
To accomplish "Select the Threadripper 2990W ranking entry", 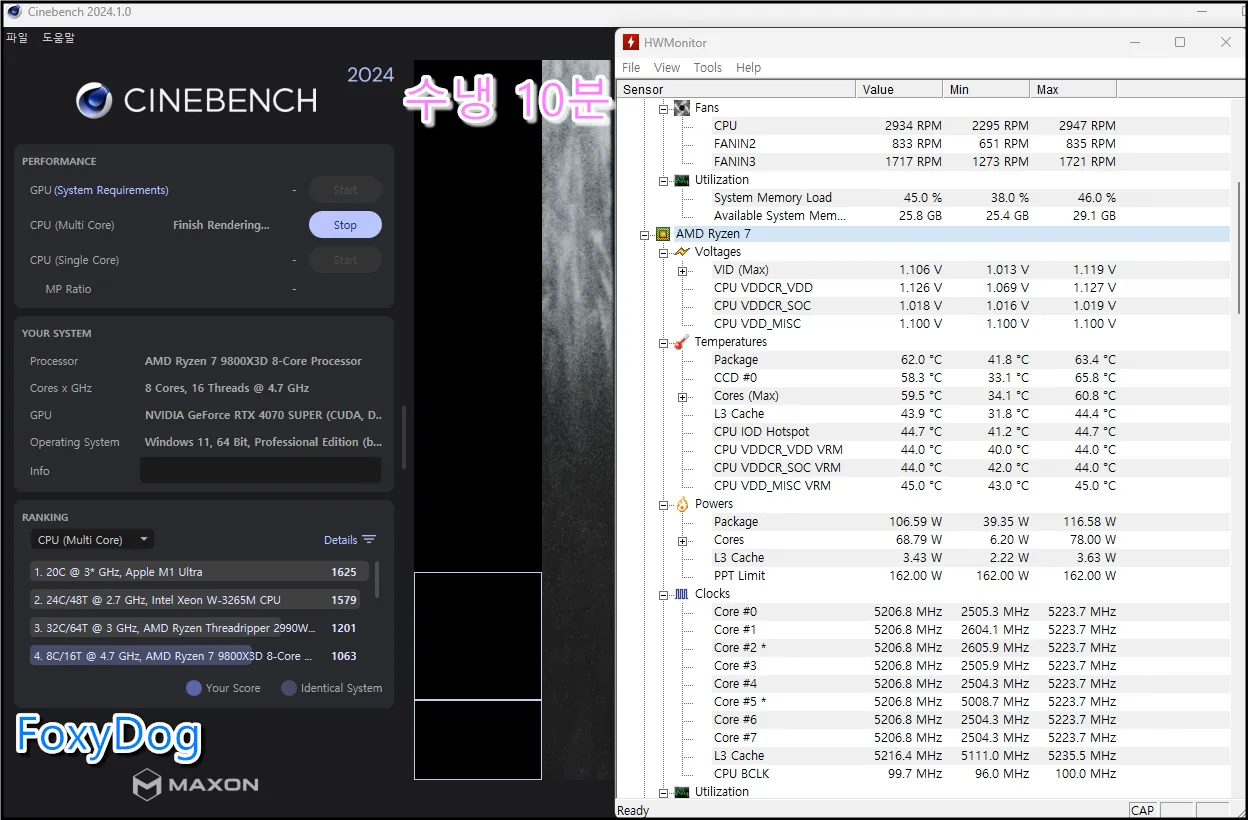I will (199, 628).
